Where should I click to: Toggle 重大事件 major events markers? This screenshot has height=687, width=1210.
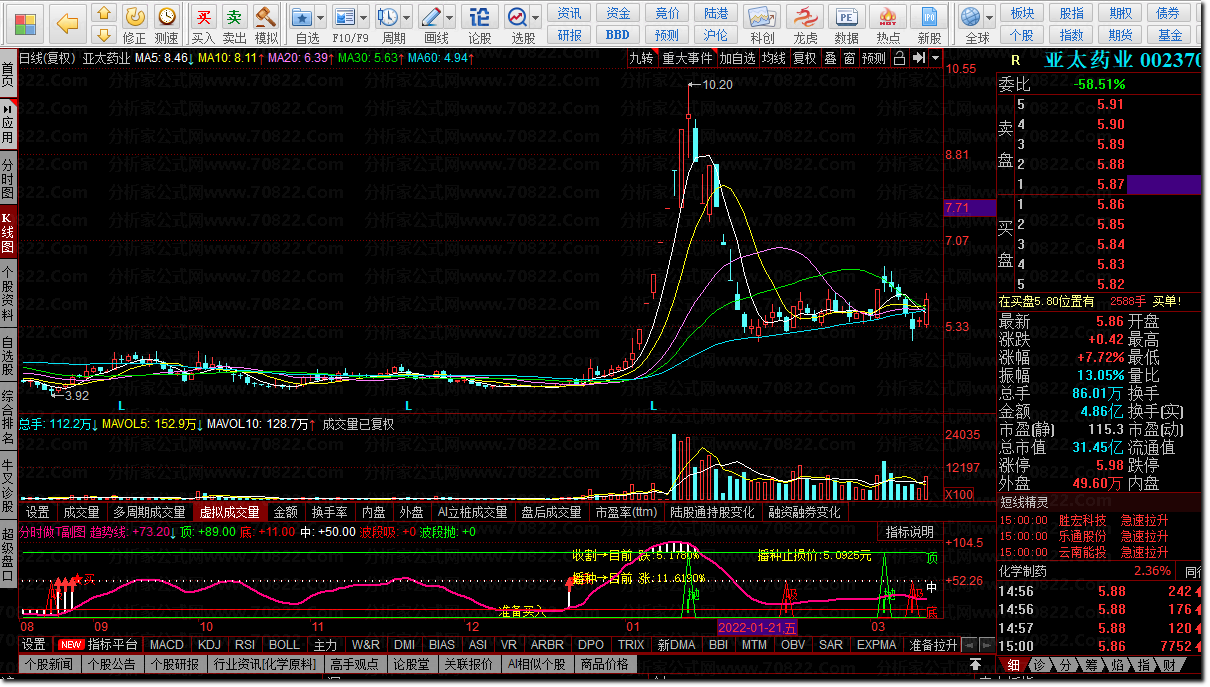click(x=687, y=59)
